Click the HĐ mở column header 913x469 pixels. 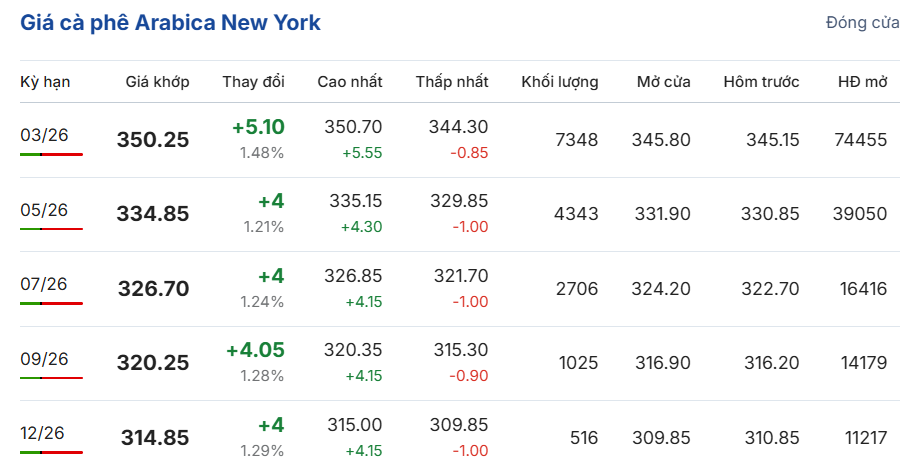coord(862,82)
